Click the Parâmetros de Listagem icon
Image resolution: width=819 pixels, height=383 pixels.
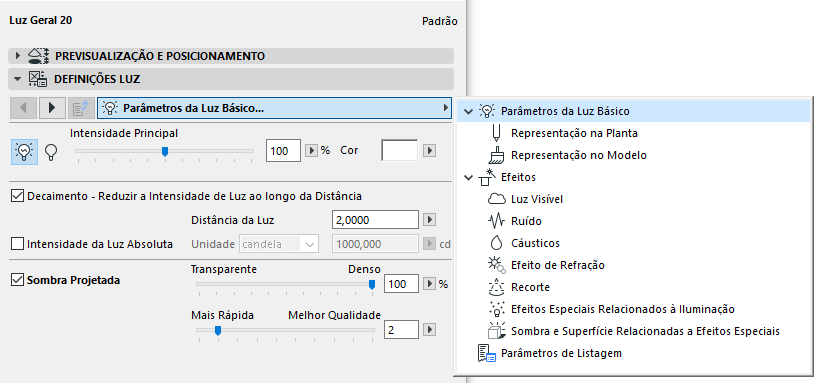click(x=486, y=353)
